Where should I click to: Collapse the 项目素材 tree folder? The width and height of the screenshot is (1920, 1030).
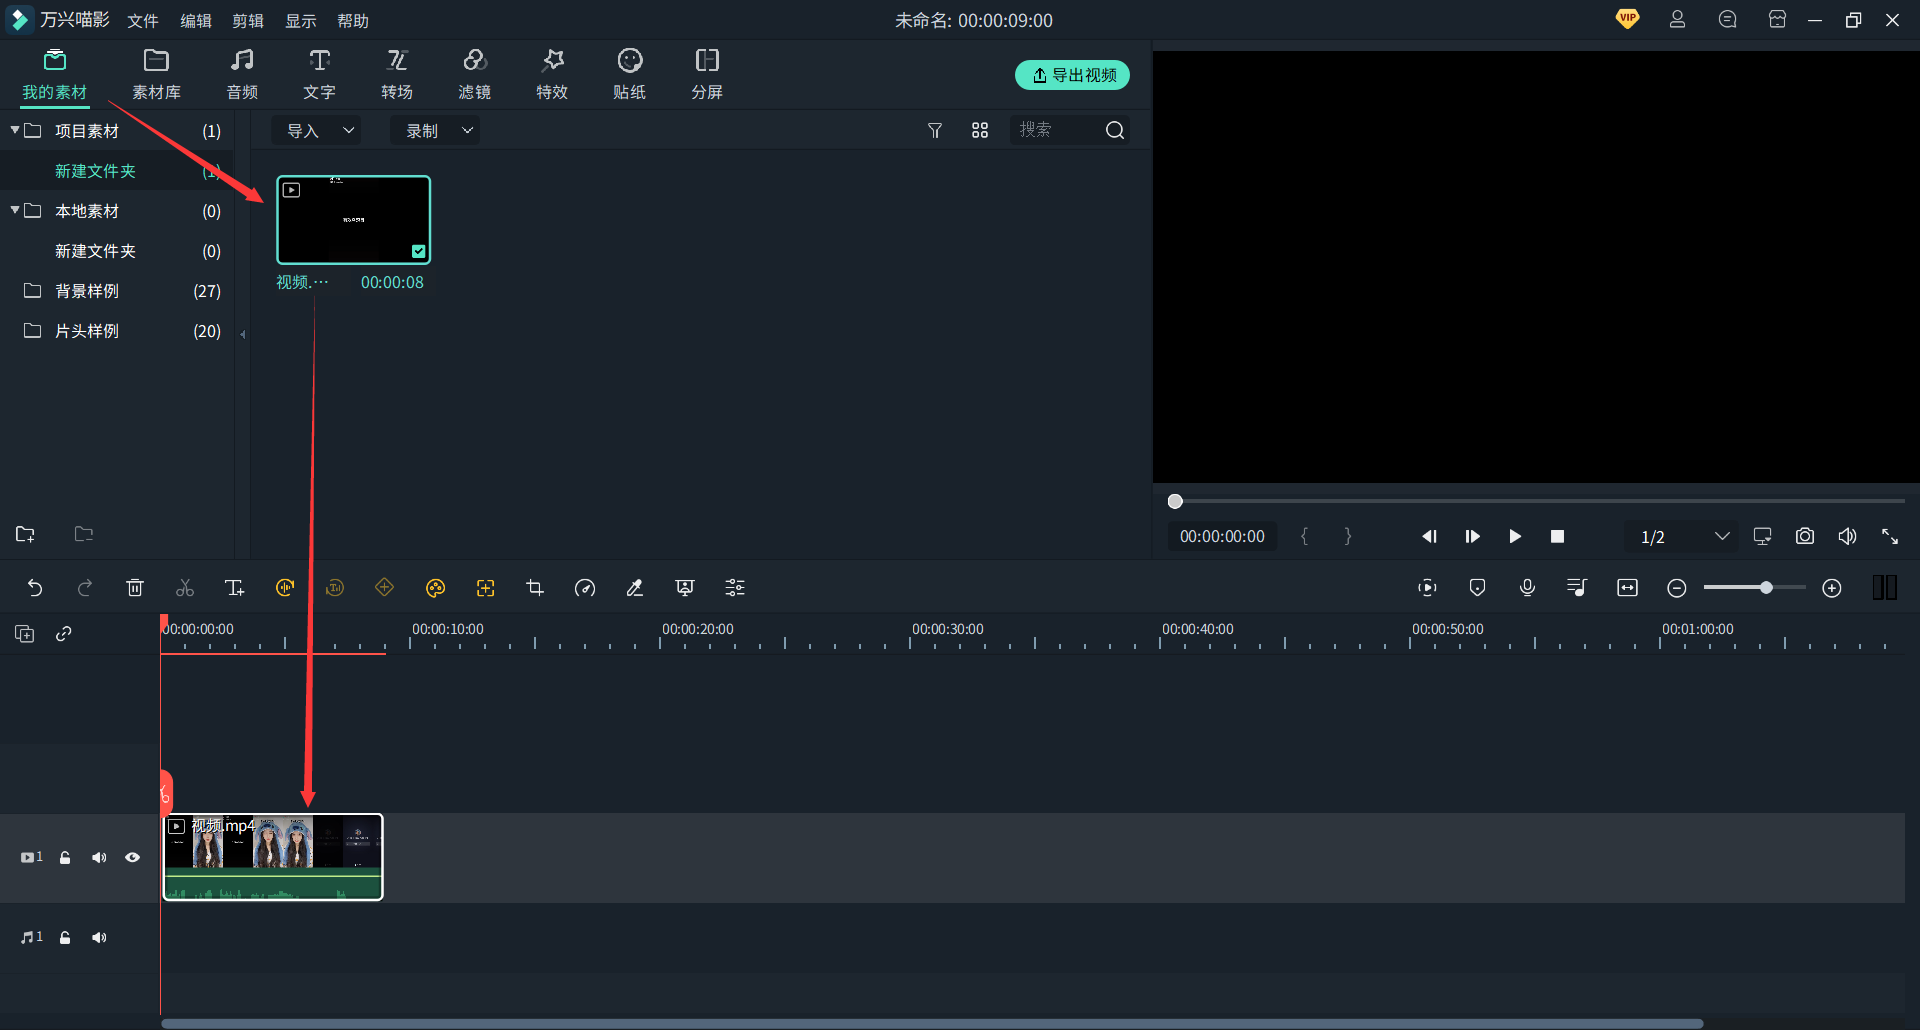coord(15,130)
